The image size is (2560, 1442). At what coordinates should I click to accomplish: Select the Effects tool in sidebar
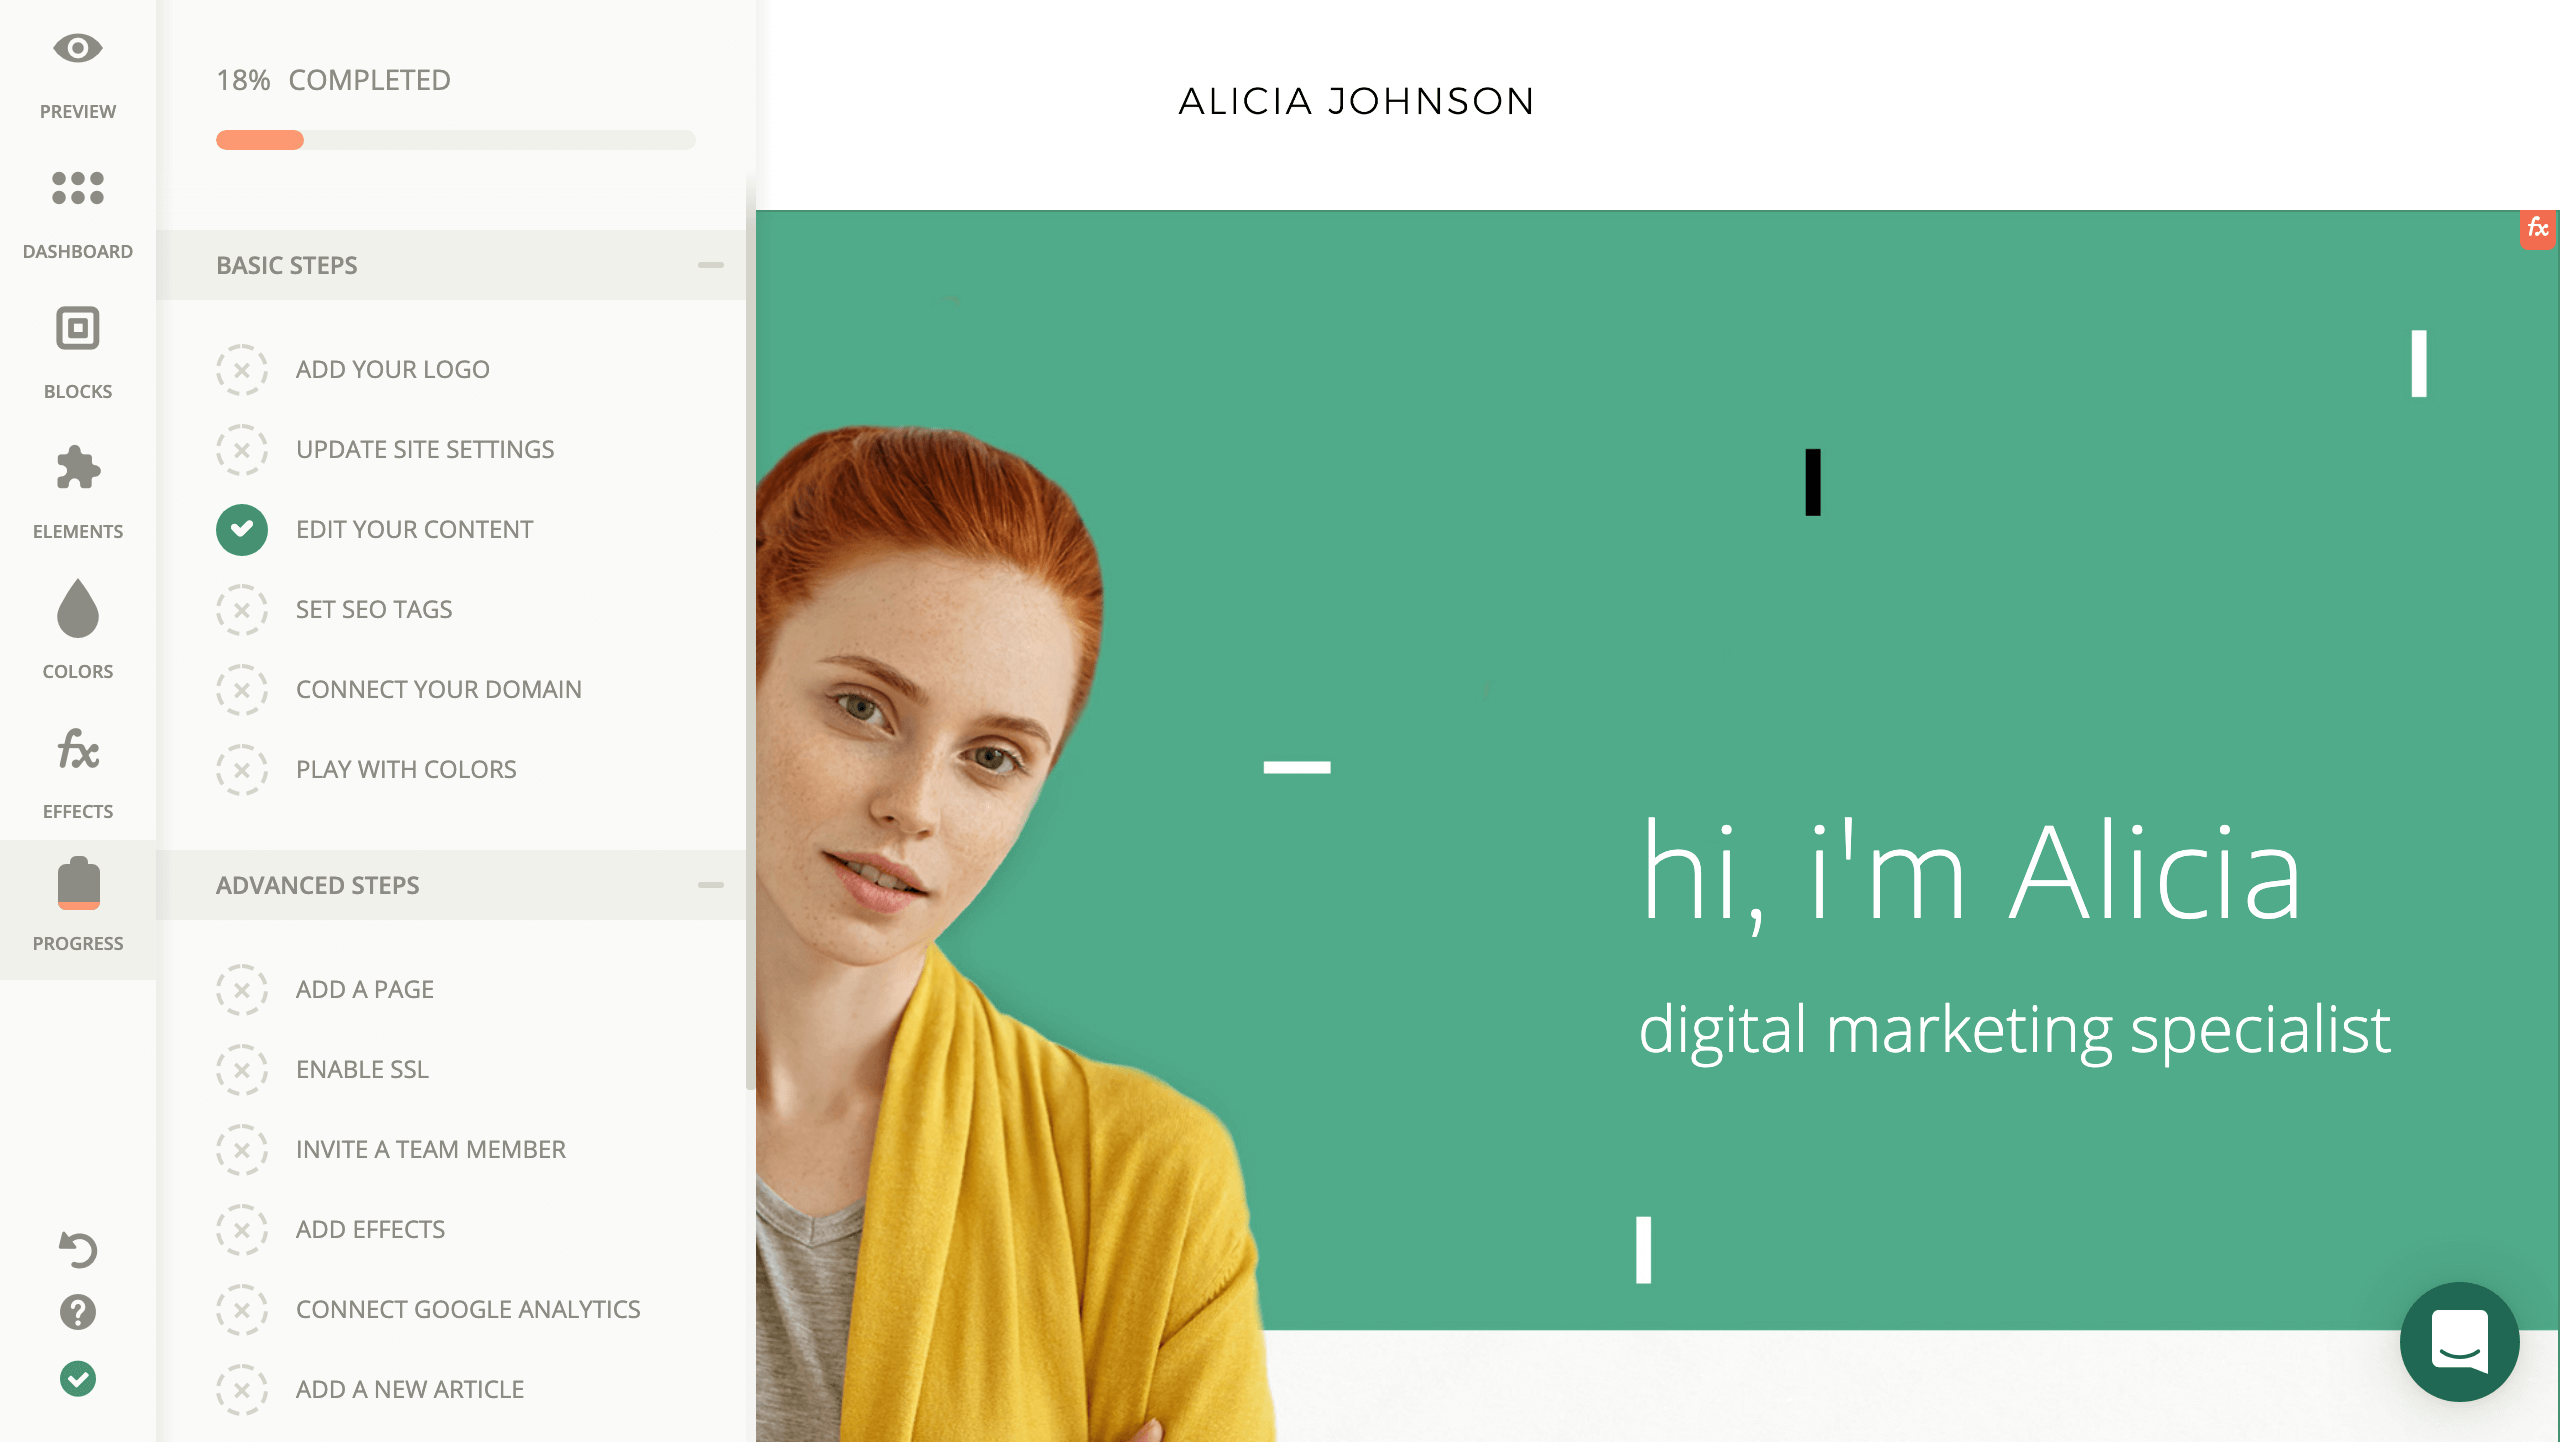[76, 774]
